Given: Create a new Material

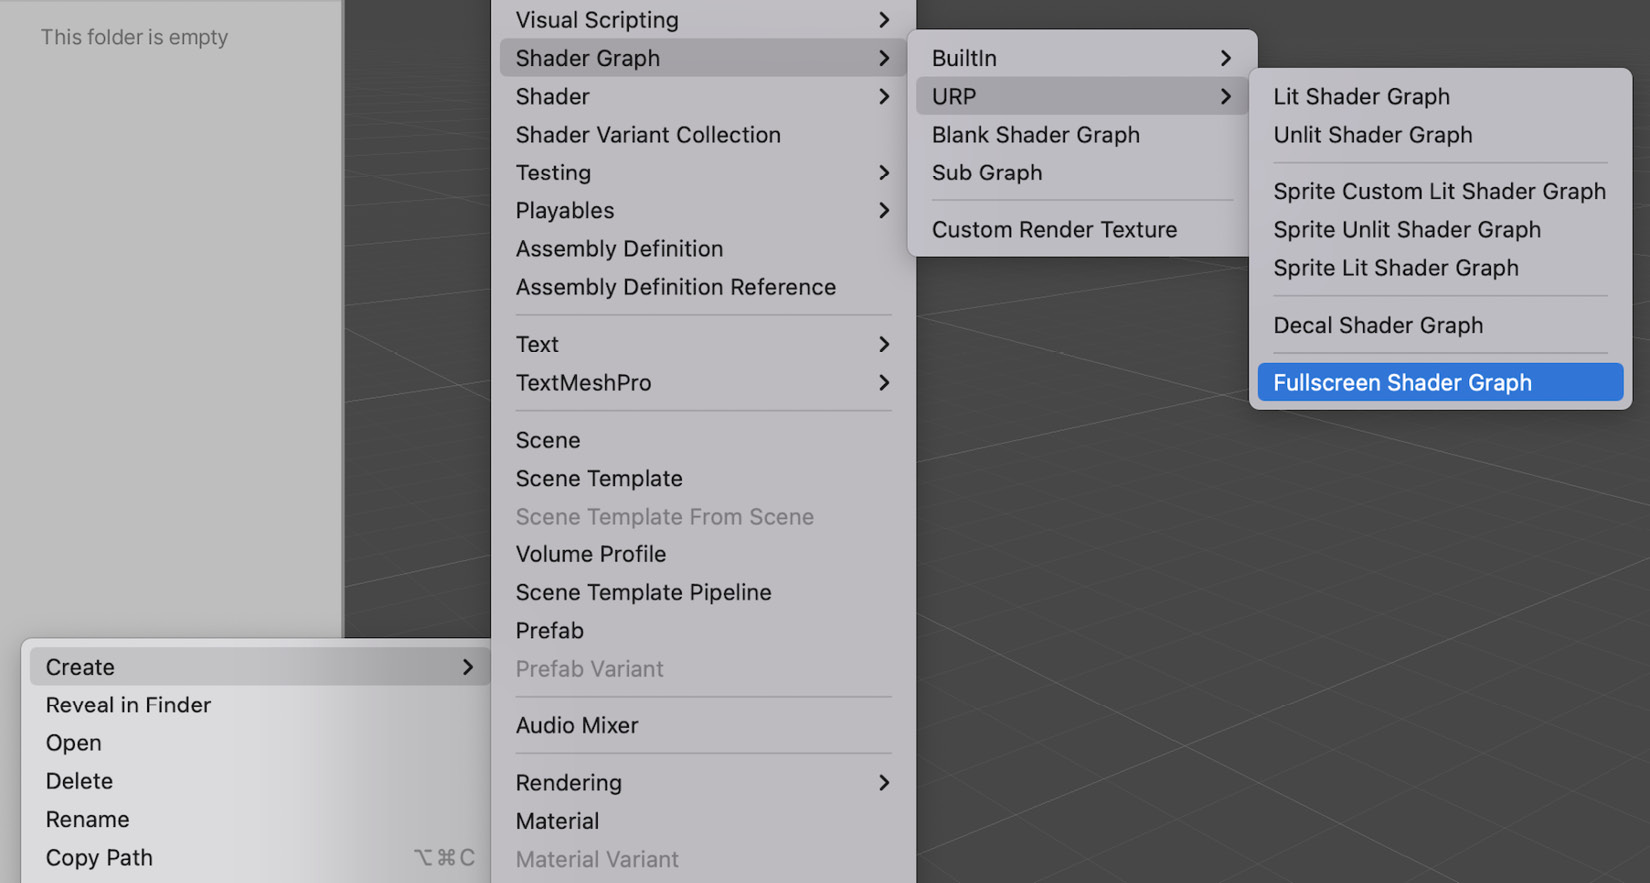Looking at the screenshot, I should coord(703,821).
